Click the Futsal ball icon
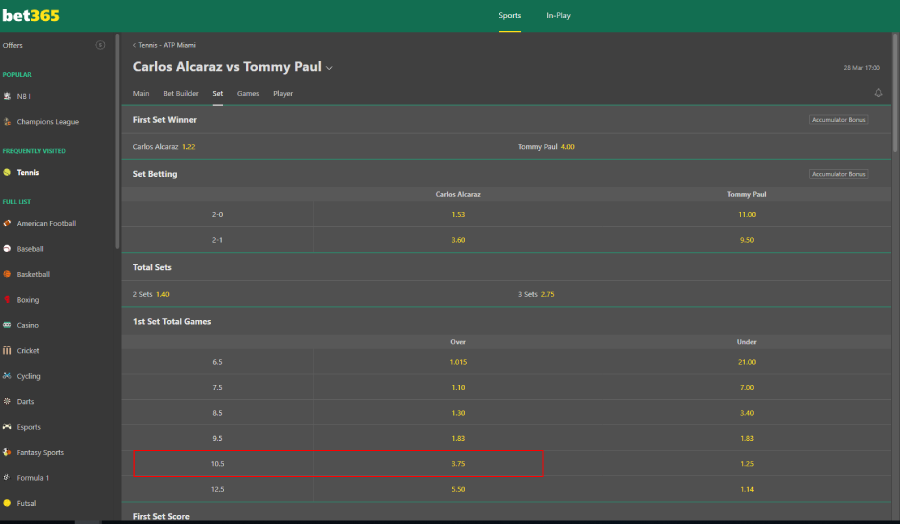The image size is (900, 524). pyautogui.click(x=7, y=503)
